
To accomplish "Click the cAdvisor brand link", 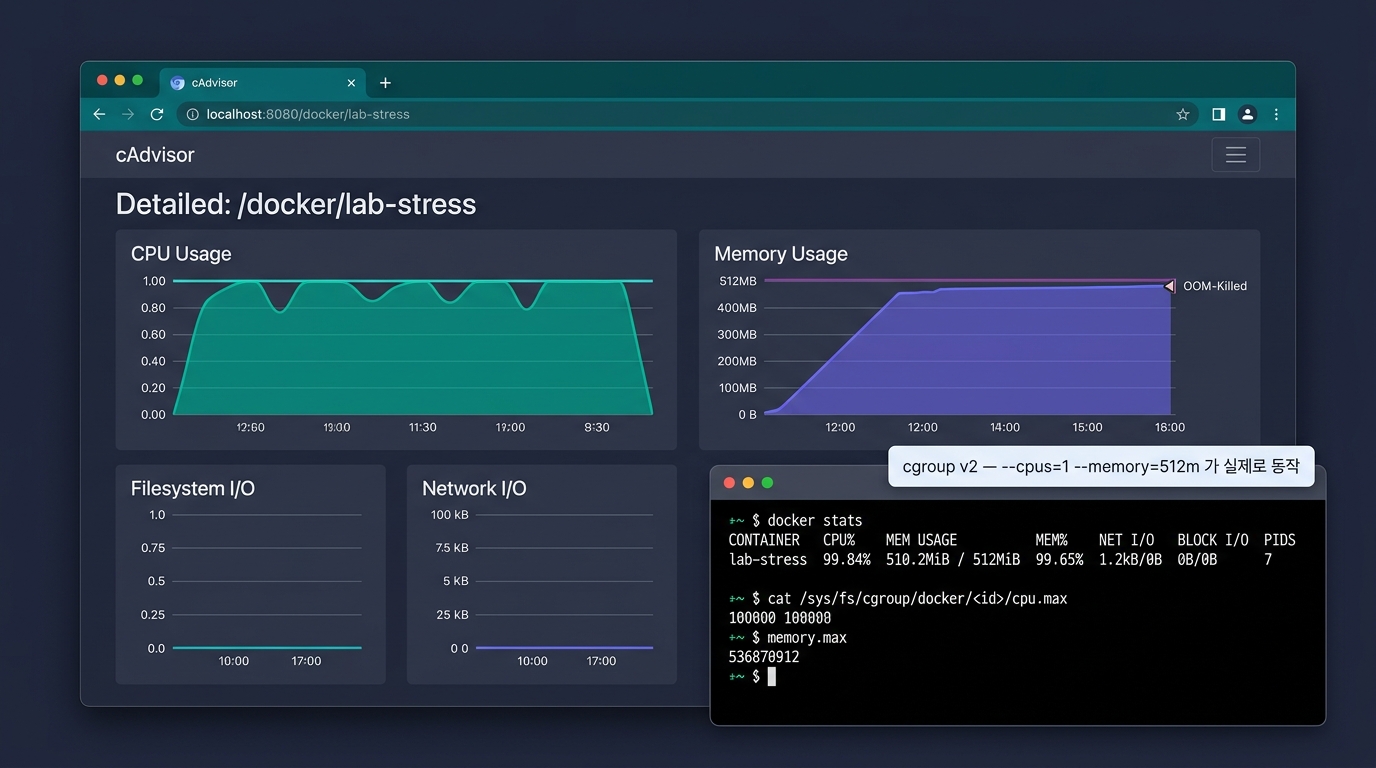I will (x=155, y=155).
